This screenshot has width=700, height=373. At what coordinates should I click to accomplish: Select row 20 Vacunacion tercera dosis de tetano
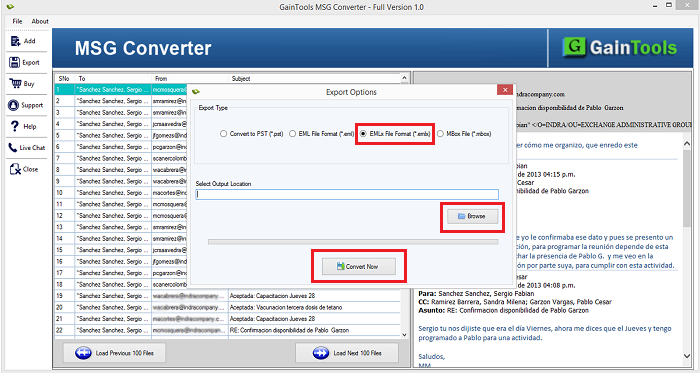click(228, 307)
